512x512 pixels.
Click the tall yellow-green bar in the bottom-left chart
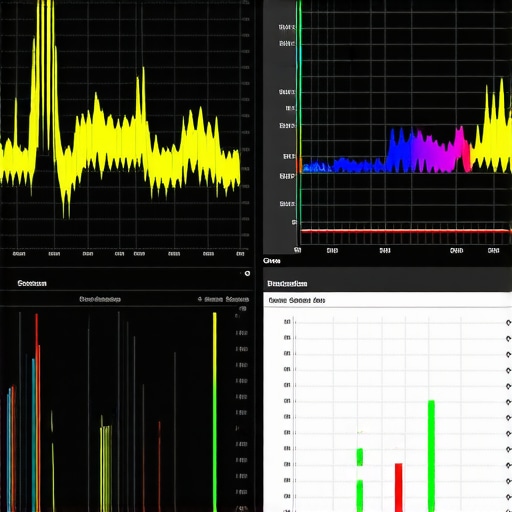215,412
